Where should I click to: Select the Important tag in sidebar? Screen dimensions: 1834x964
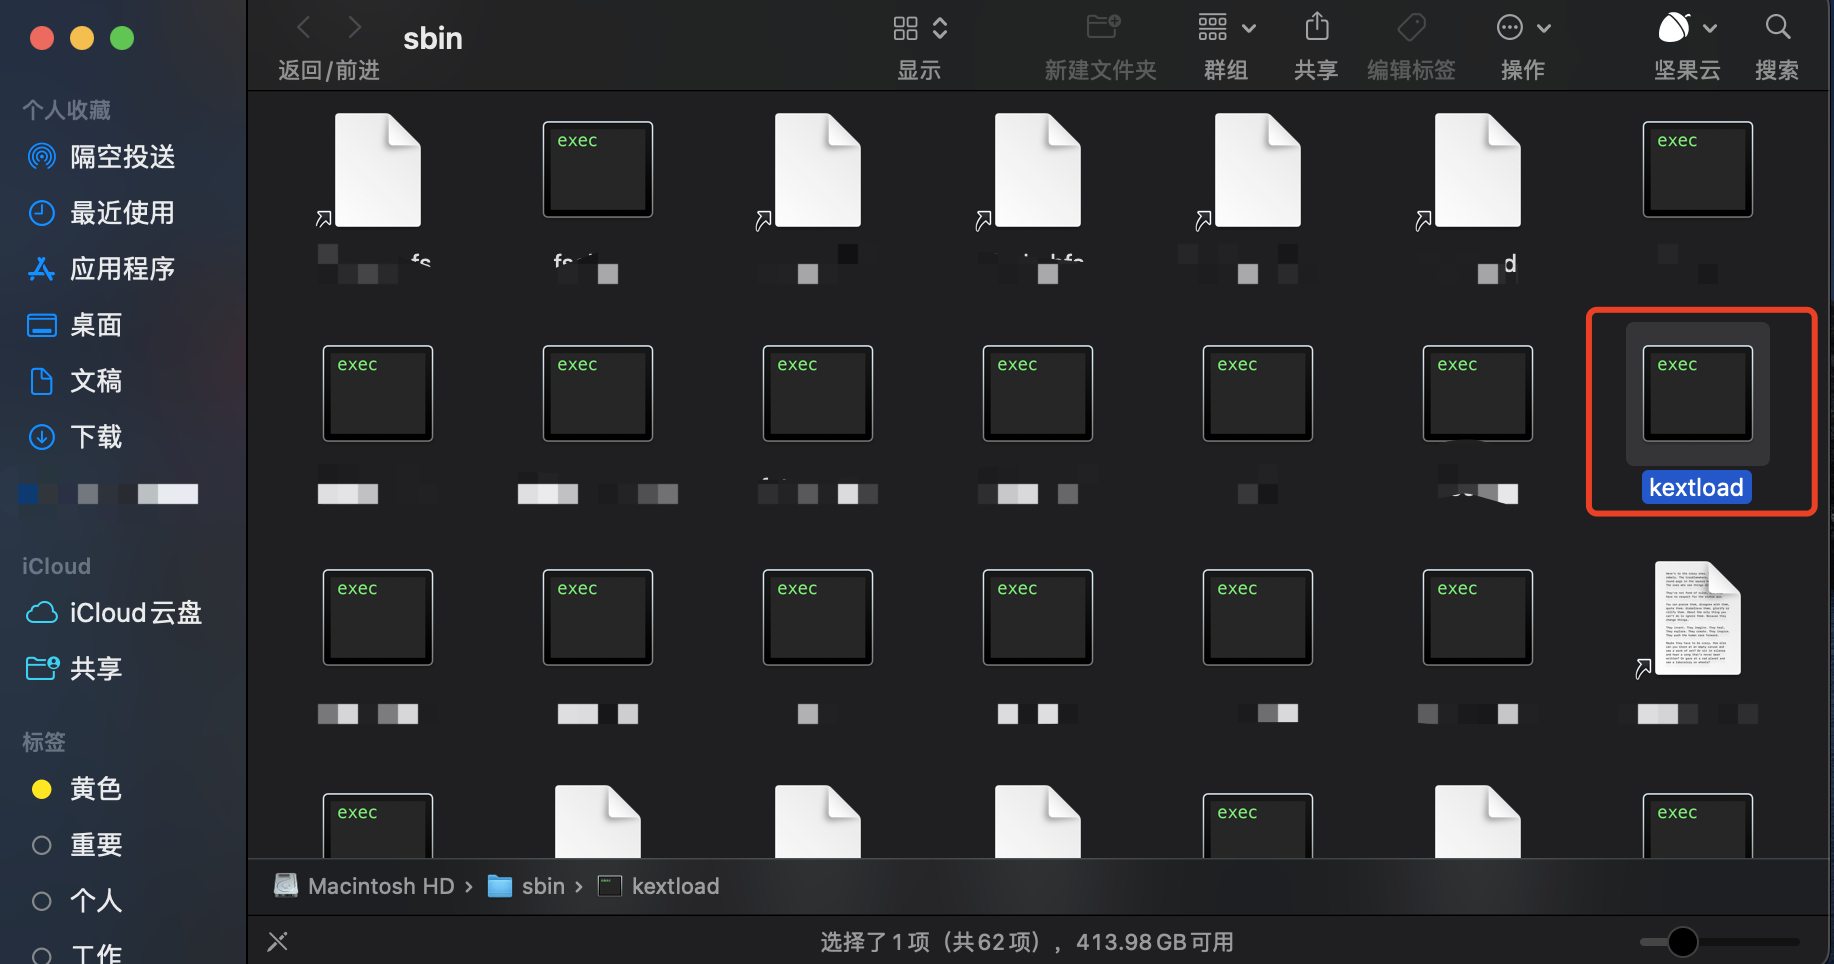tap(95, 845)
